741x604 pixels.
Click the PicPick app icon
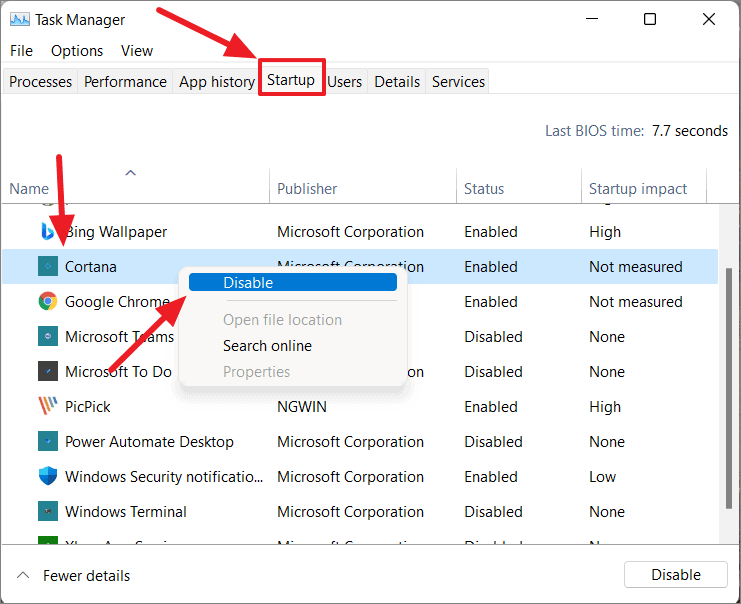tap(48, 406)
